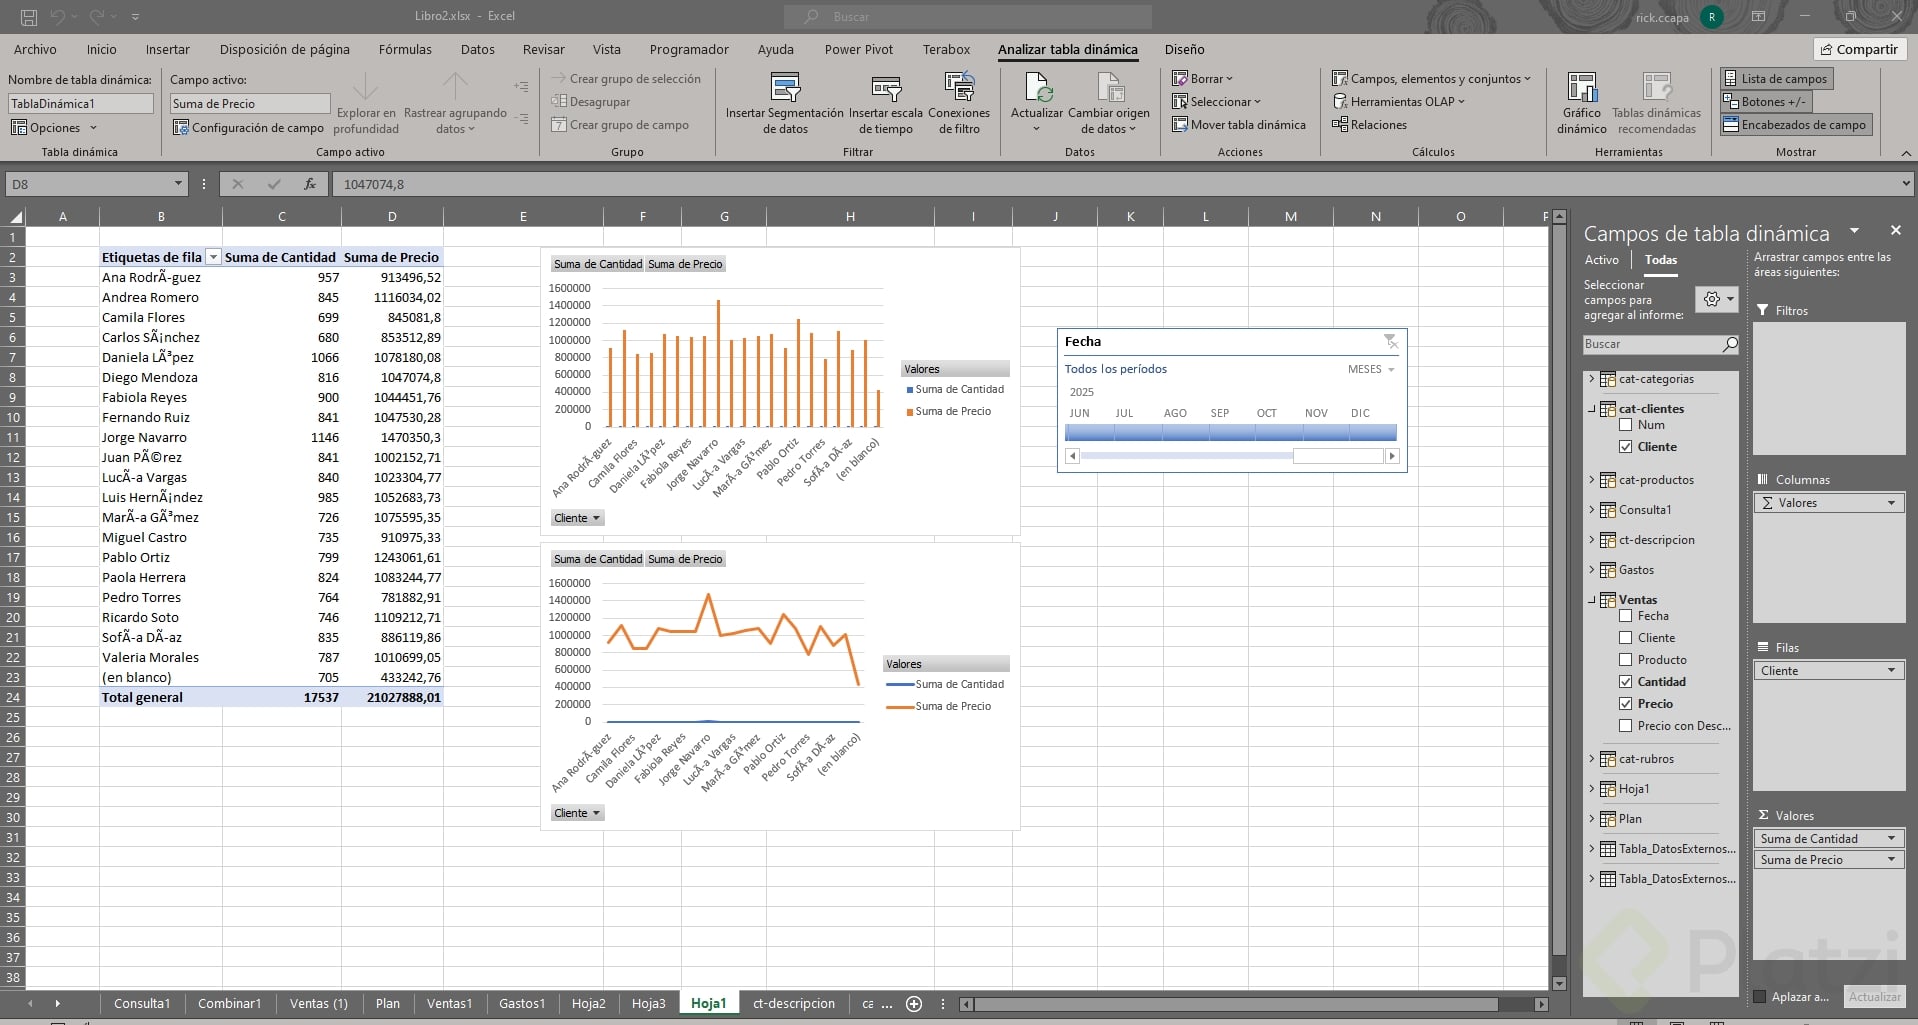Clear the Fecha timeline filter icon
This screenshot has height=1025, width=1918.
[x=1390, y=342]
